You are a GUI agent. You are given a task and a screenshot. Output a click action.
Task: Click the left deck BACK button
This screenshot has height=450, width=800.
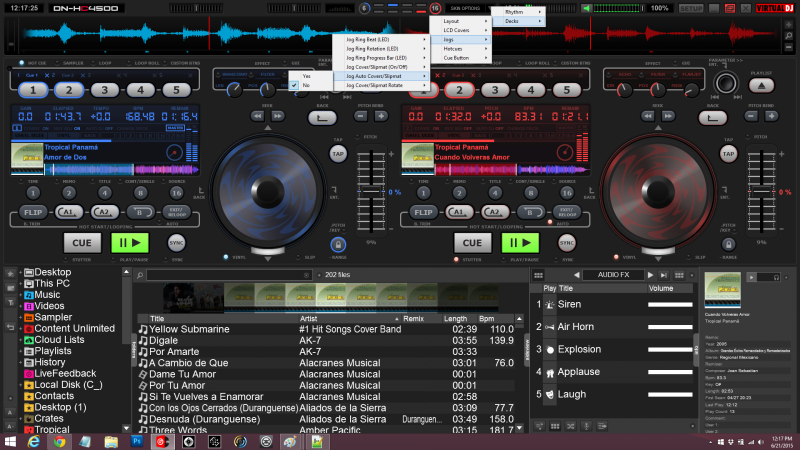(322, 118)
